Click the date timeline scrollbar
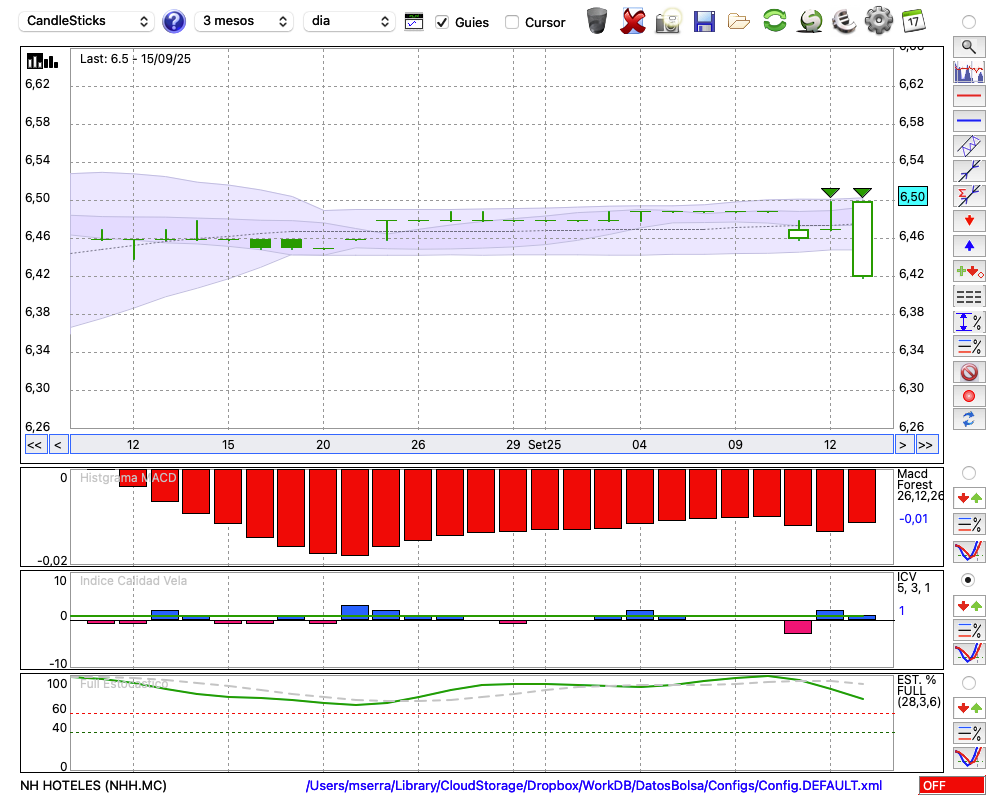 pyautogui.click(x=480, y=445)
